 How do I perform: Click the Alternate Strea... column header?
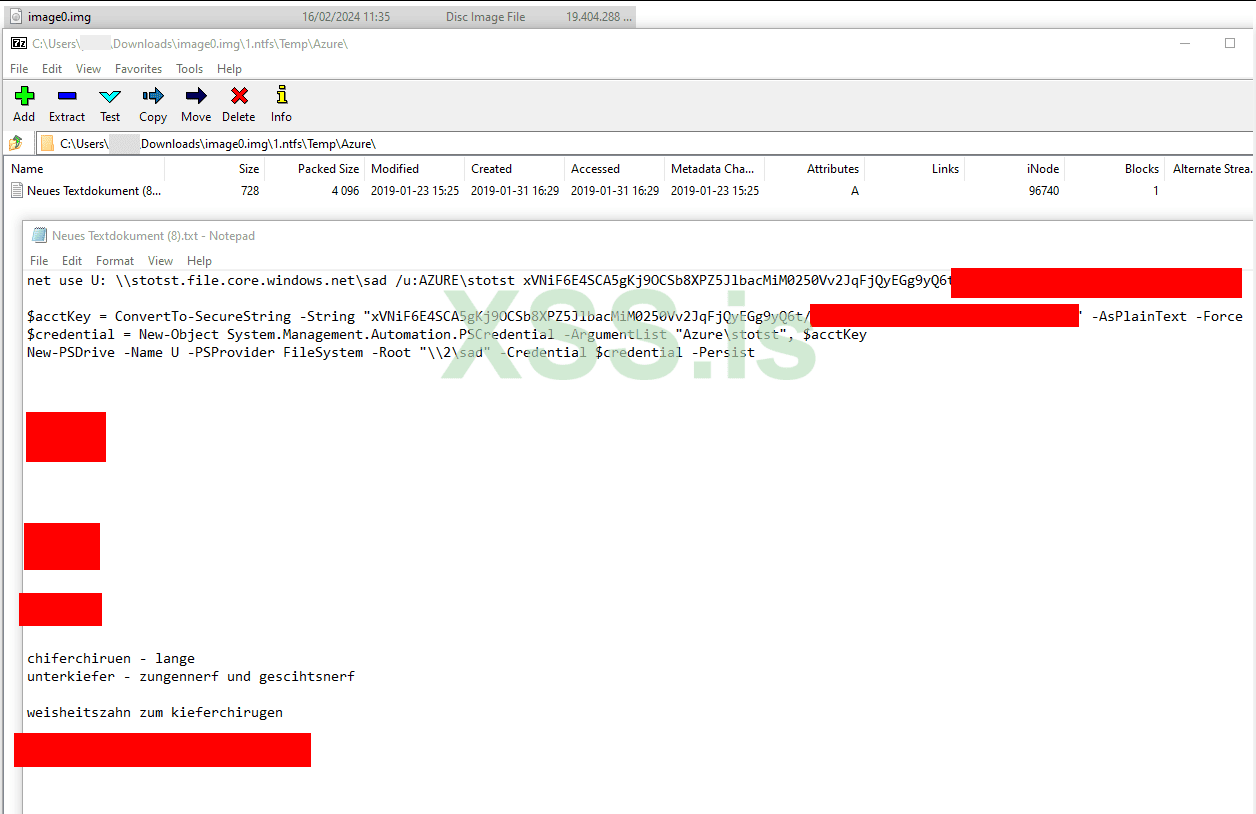click(x=1210, y=169)
